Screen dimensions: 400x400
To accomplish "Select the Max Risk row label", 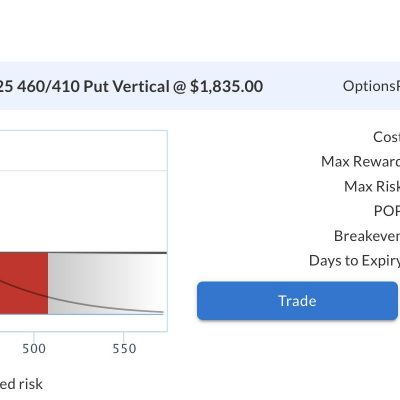I will [372, 186].
